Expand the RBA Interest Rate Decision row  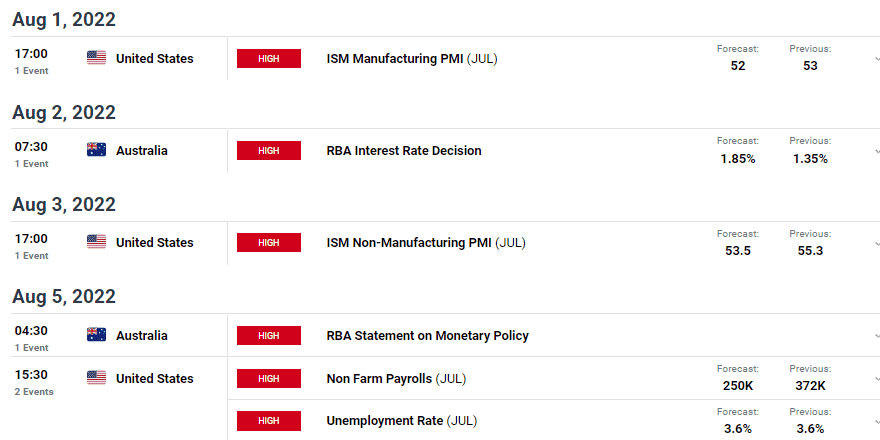[x=877, y=151]
